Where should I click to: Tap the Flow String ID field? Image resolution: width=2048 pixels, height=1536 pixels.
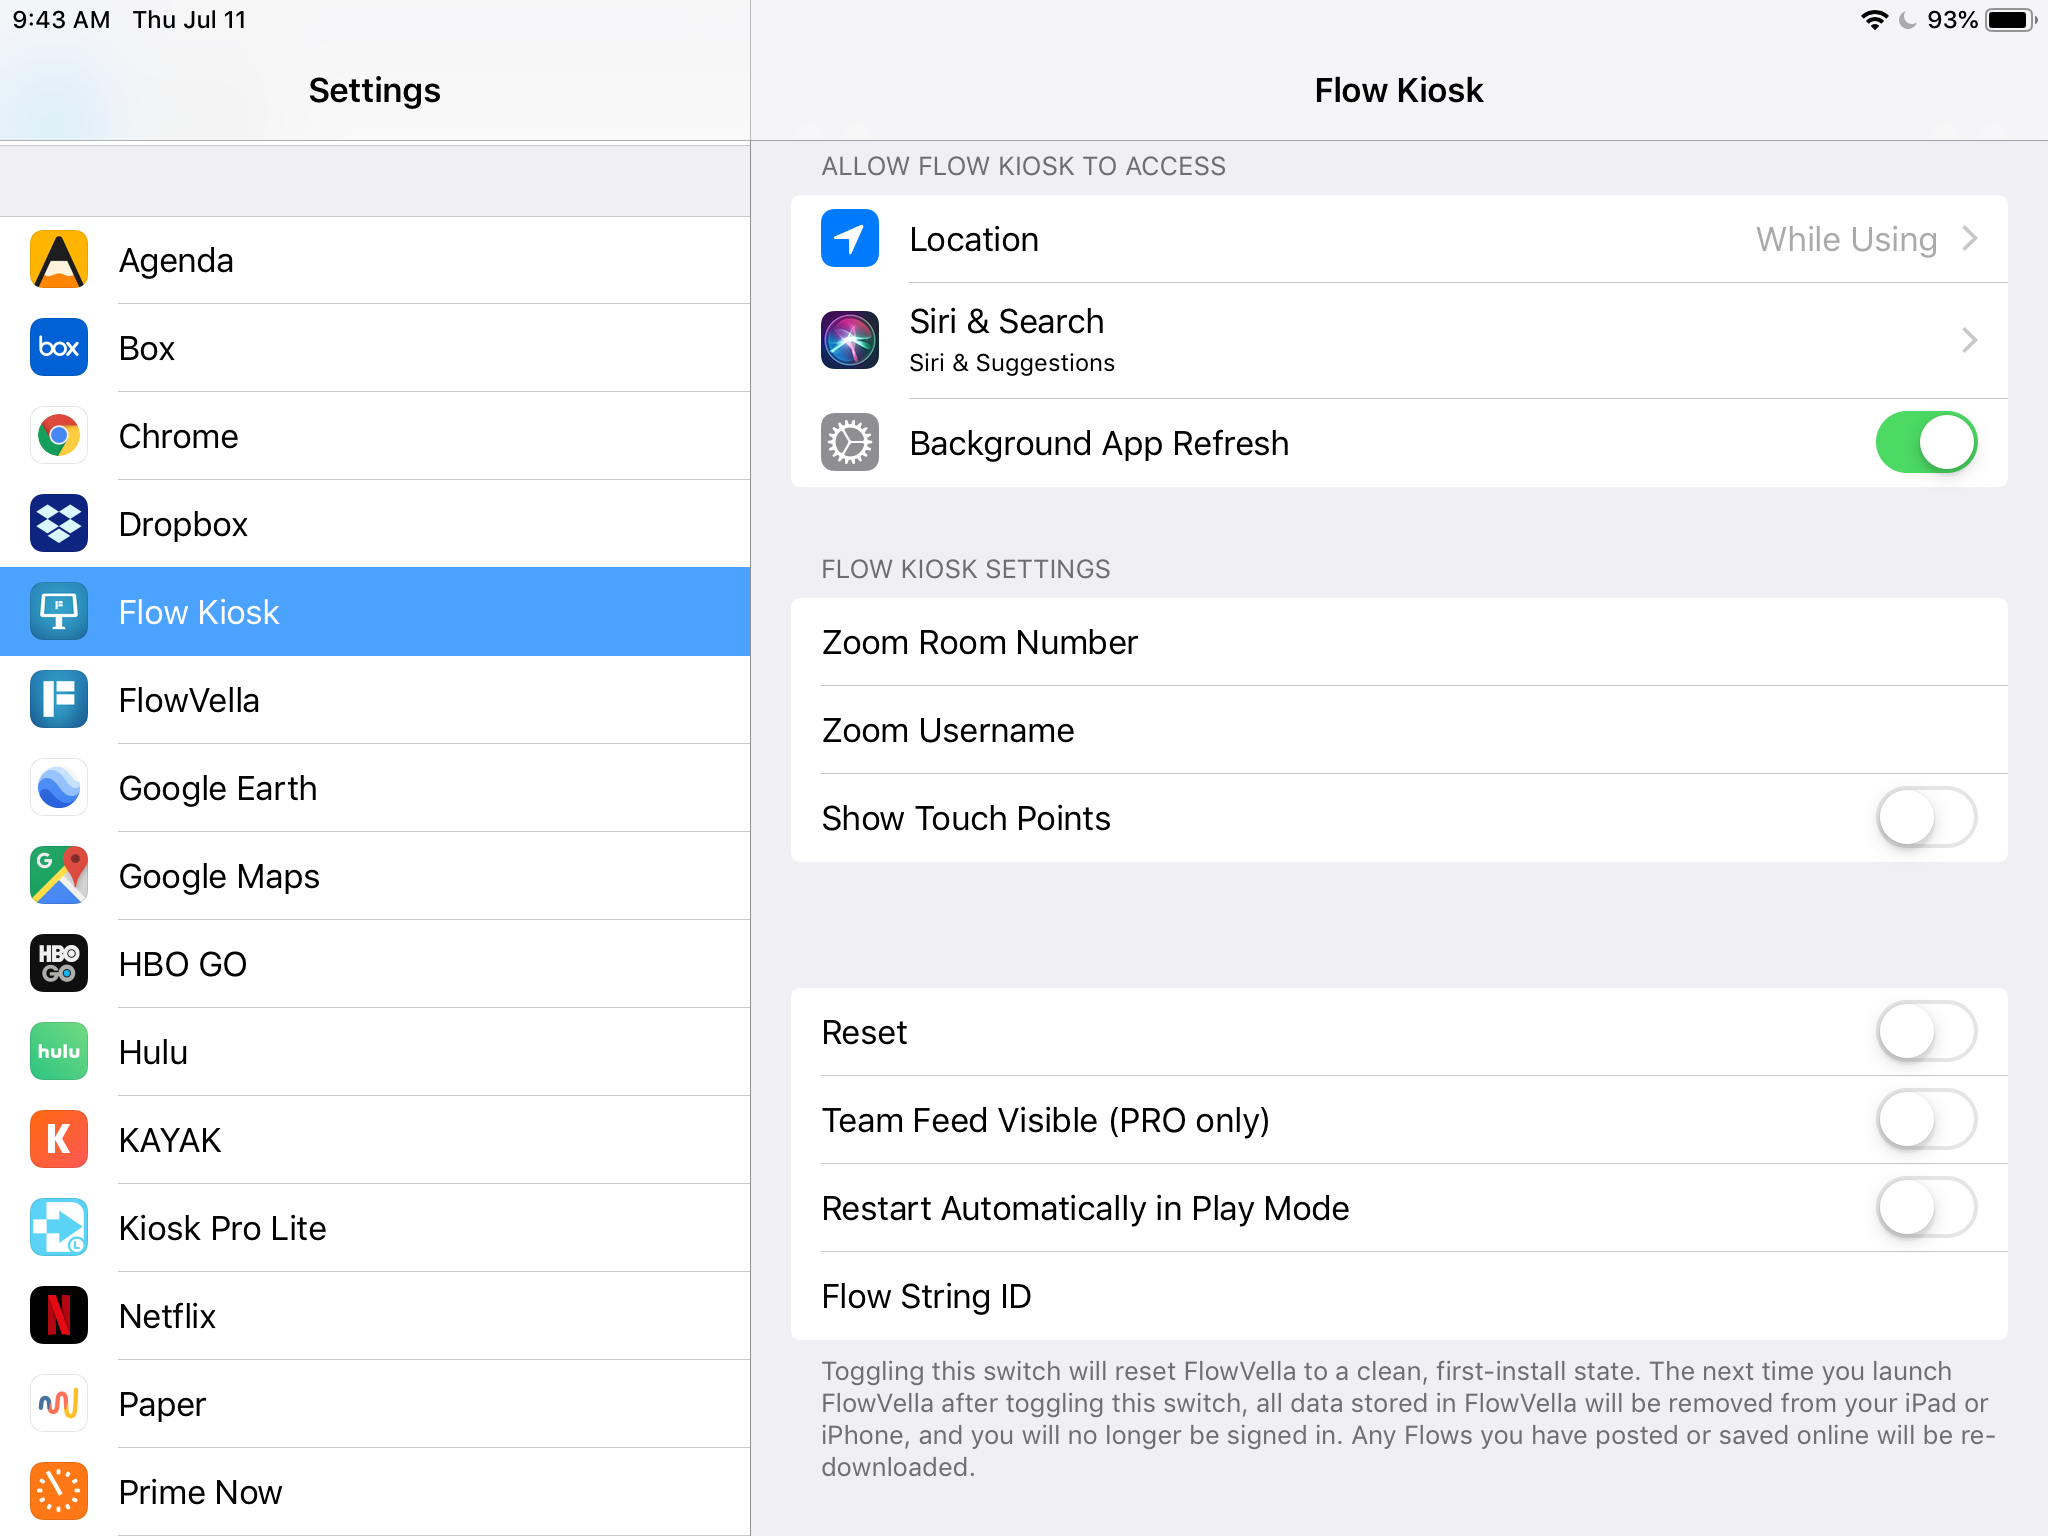tap(1399, 1296)
